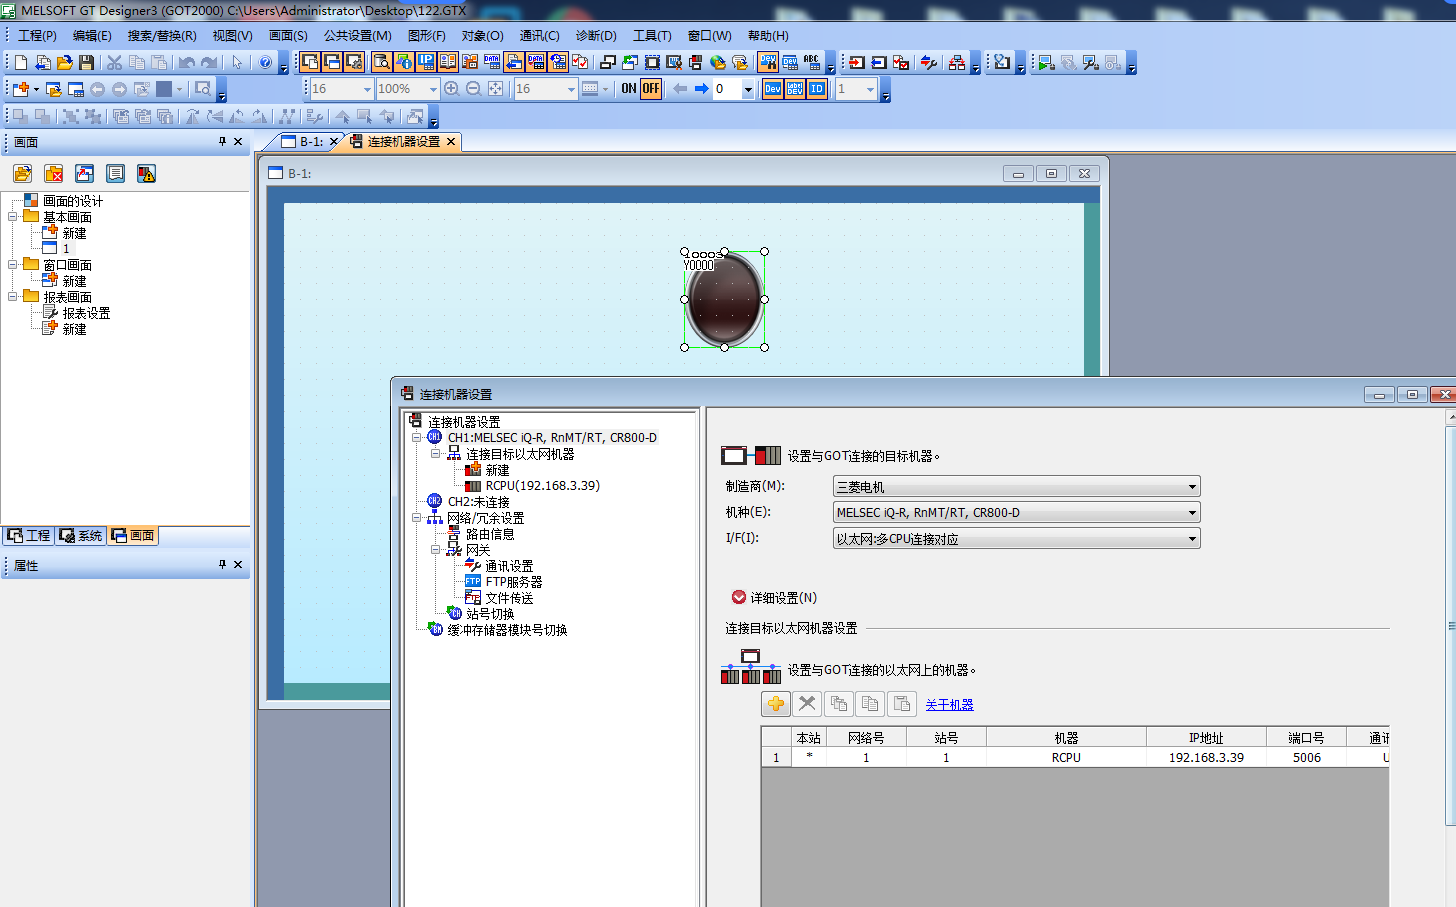Click the Save project icon in toolbar
Viewport: 1456px width, 907px height.
tap(86, 62)
